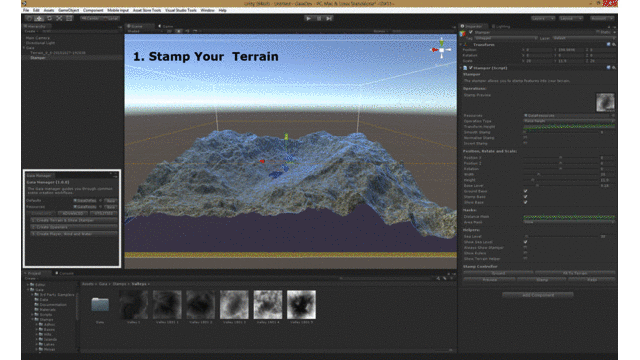Switch to the Lighting tab
The width and height of the screenshot is (640, 360).
pos(501,27)
